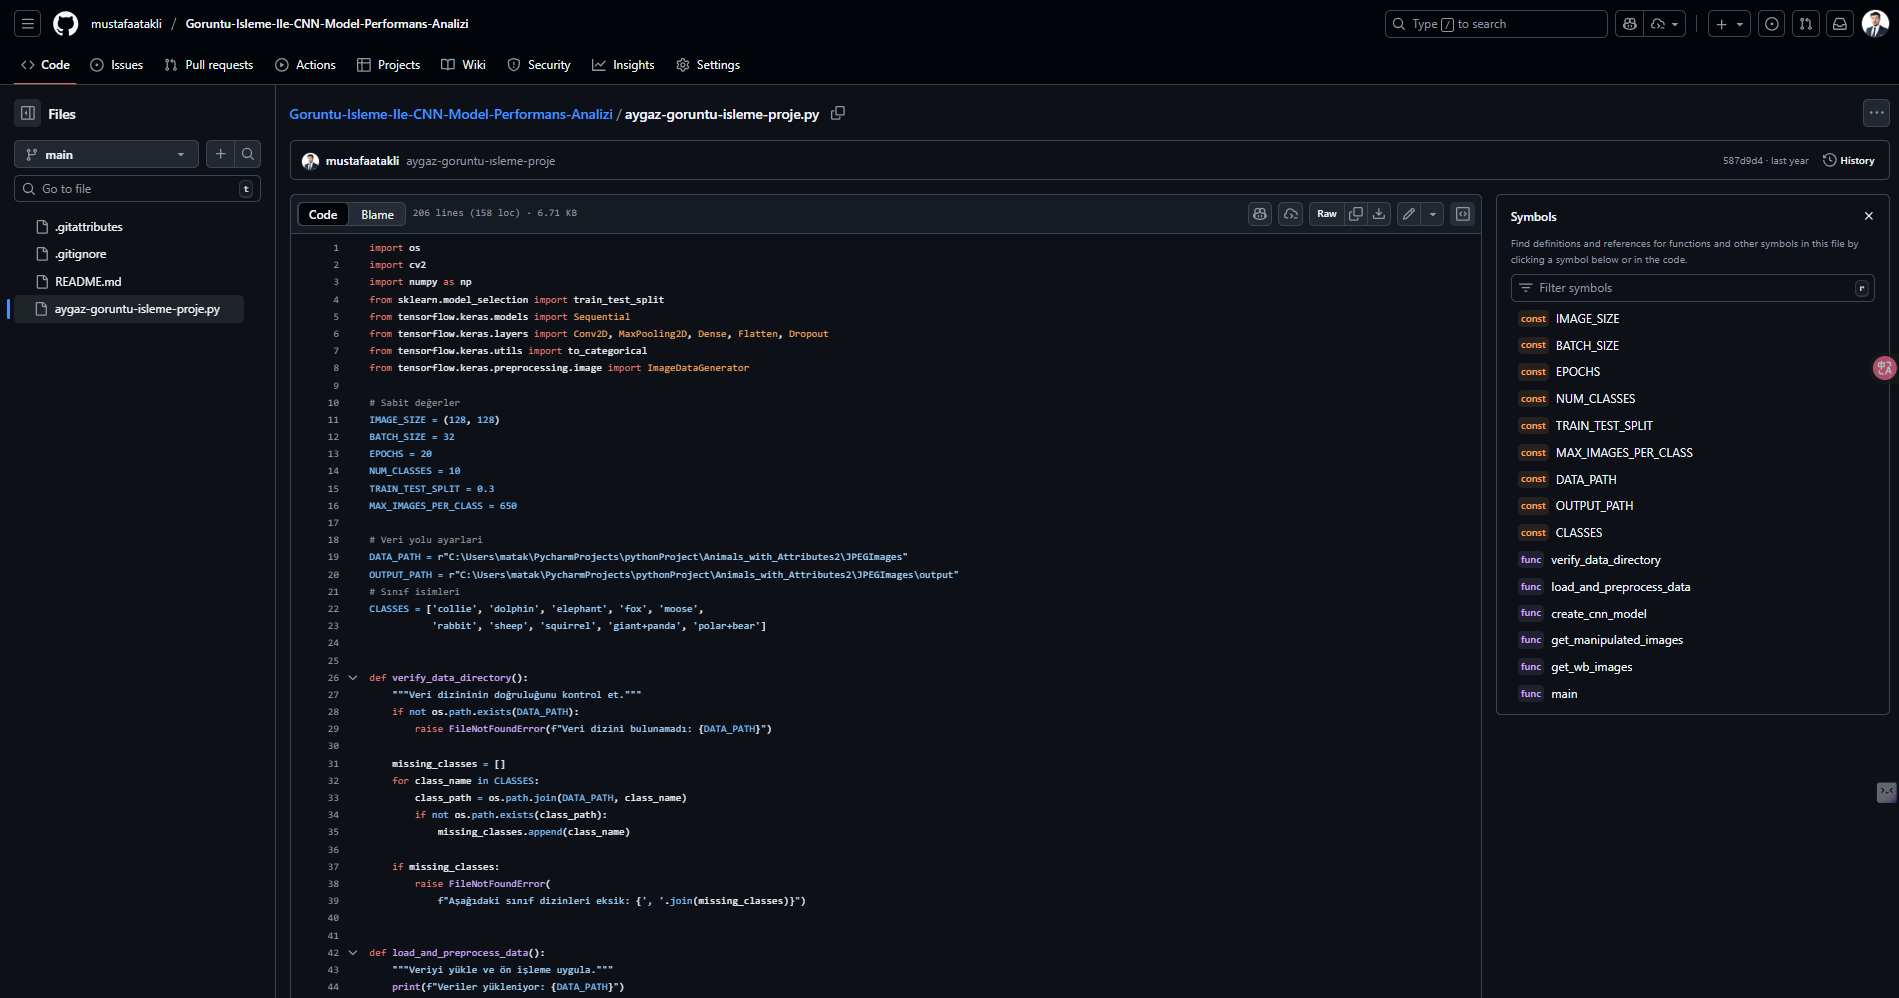
Task: Collapse the verify_data_directory function
Action: click(353, 678)
